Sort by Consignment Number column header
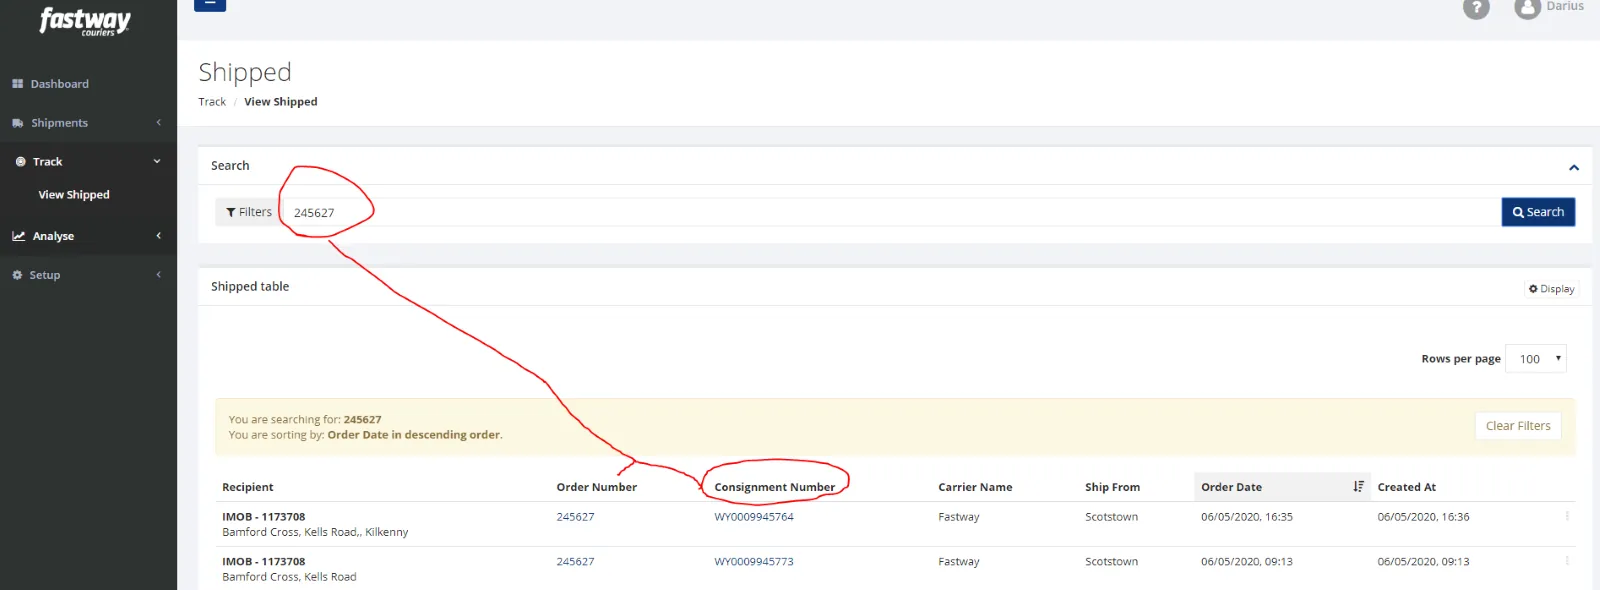Viewport: 1600px width, 590px height. [775, 488]
